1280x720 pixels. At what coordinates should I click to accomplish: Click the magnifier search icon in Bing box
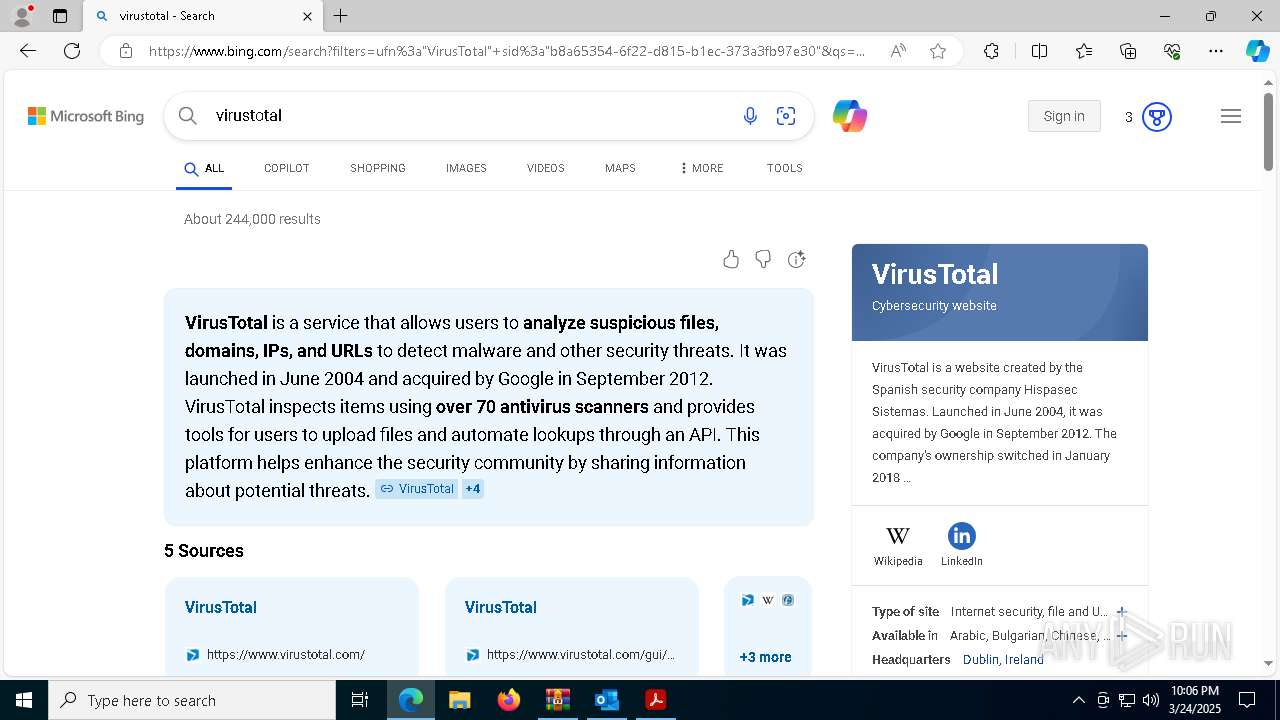[x=187, y=116]
